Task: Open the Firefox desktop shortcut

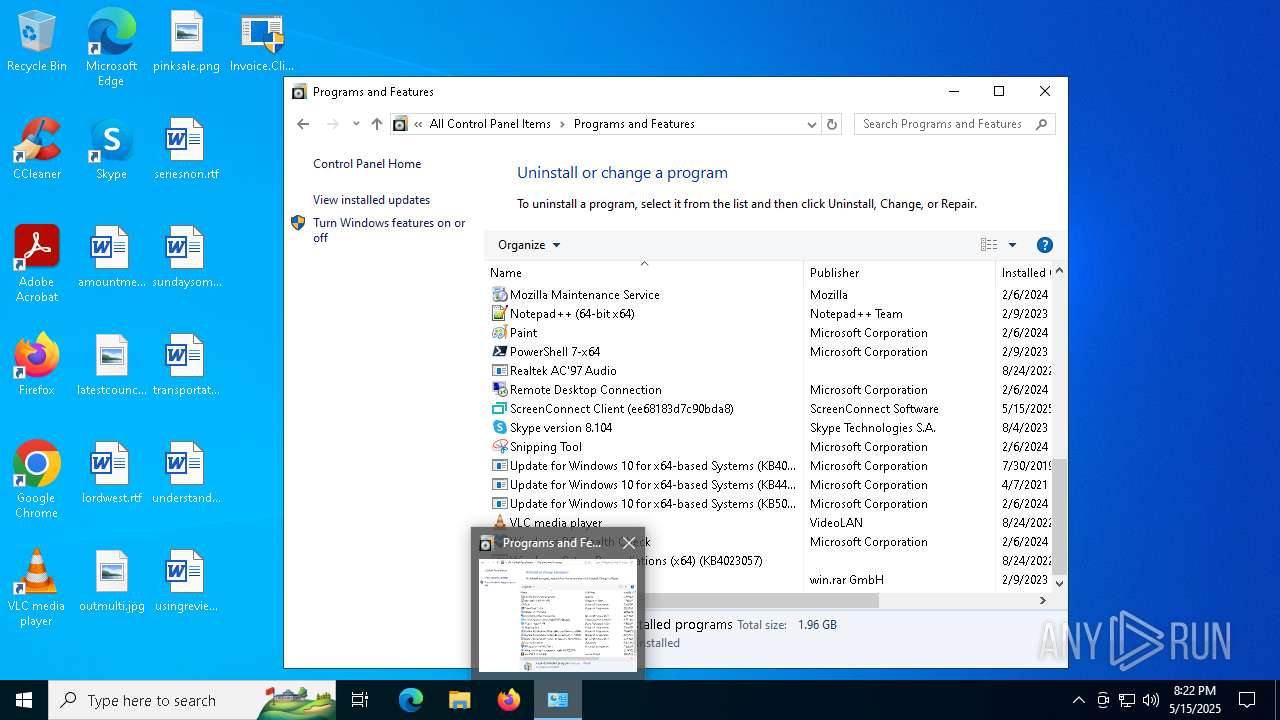Action: [37, 366]
